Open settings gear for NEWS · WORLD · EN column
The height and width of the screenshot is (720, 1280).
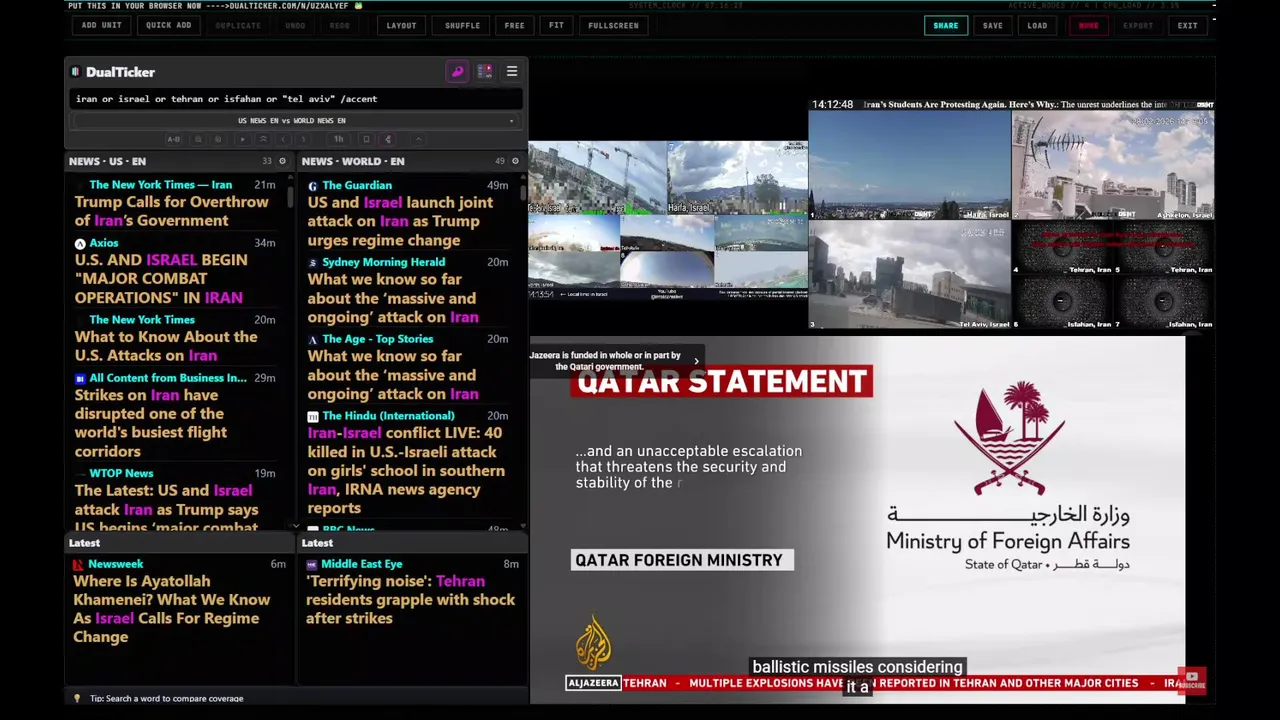click(x=515, y=161)
